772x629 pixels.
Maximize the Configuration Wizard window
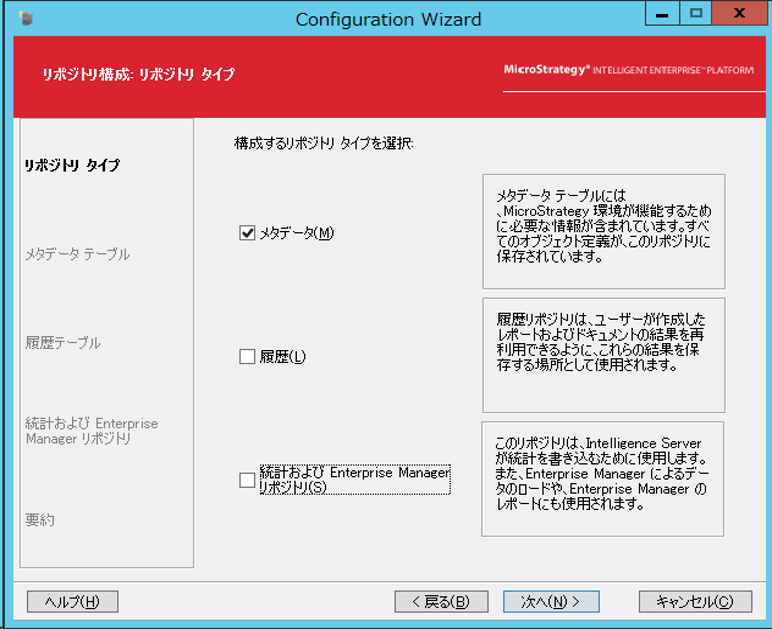tap(696, 13)
